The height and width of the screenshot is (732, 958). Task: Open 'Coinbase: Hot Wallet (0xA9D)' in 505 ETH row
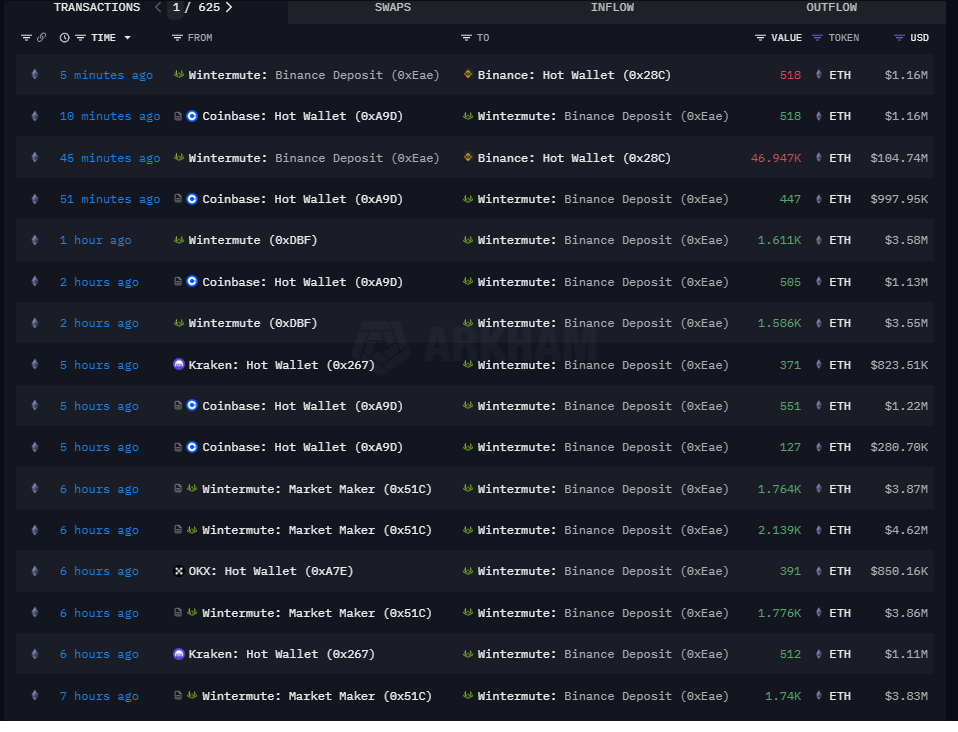tap(302, 282)
